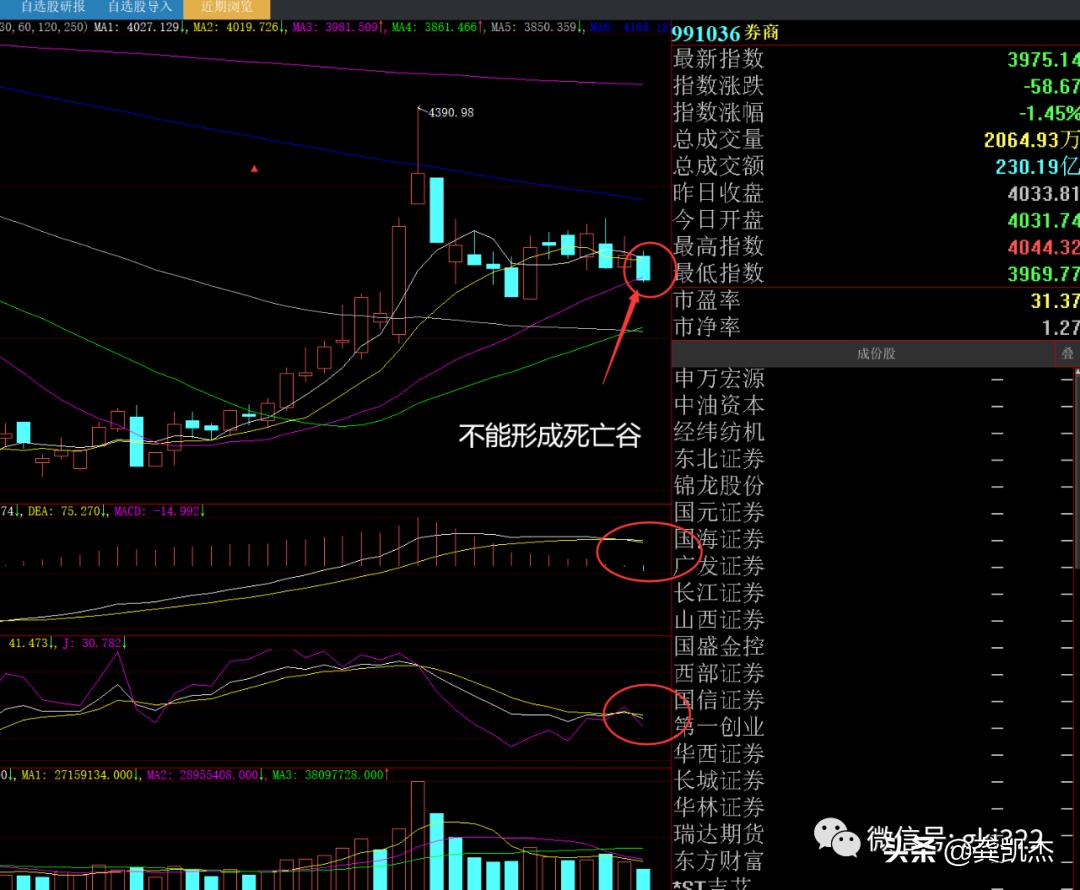Screen dimensions: 1080x890
Task: Select 广发证券 in constituent list
Action: (719, 566)
